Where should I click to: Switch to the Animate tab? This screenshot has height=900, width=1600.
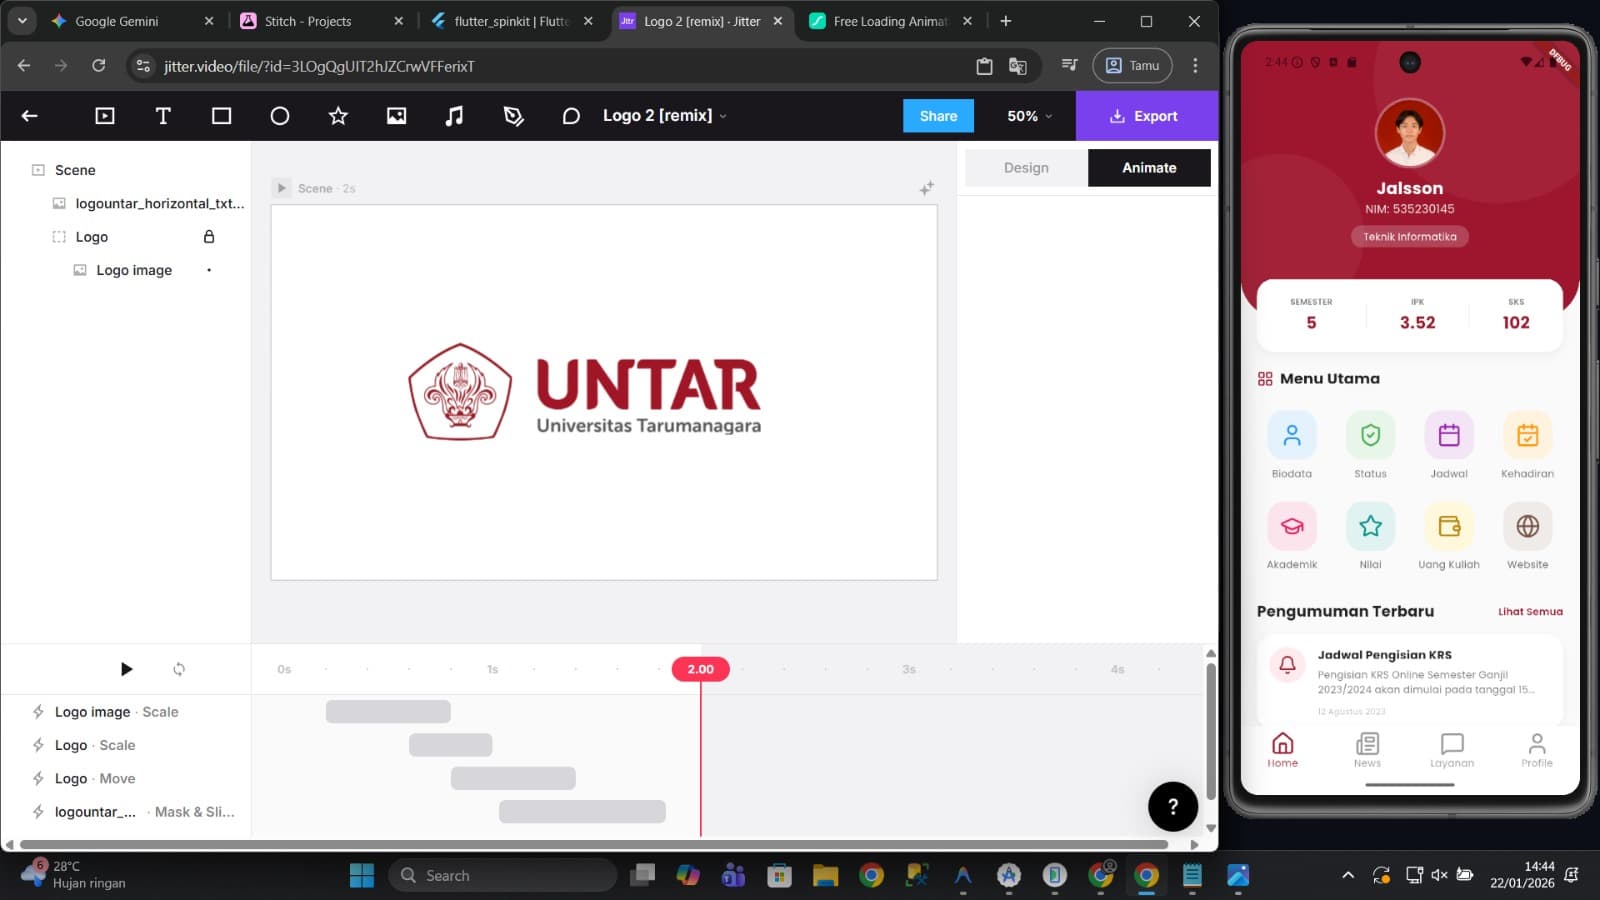[1149, 168]
